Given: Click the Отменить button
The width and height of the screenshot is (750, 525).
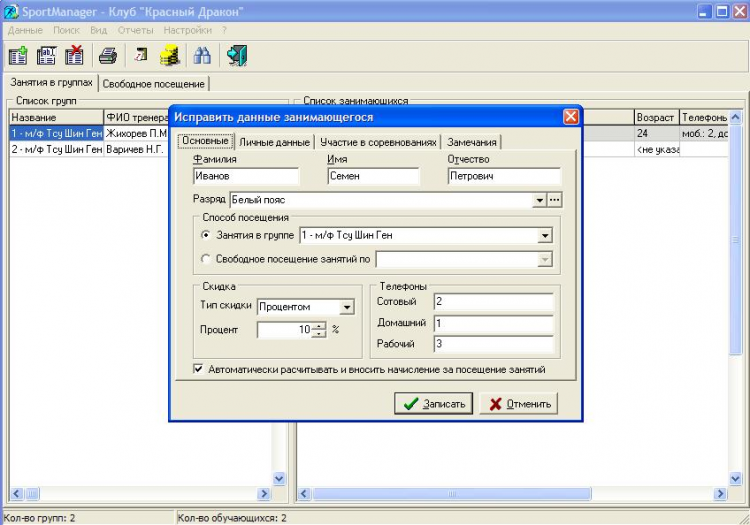Looking at the screenshot, I should [518, 404].
